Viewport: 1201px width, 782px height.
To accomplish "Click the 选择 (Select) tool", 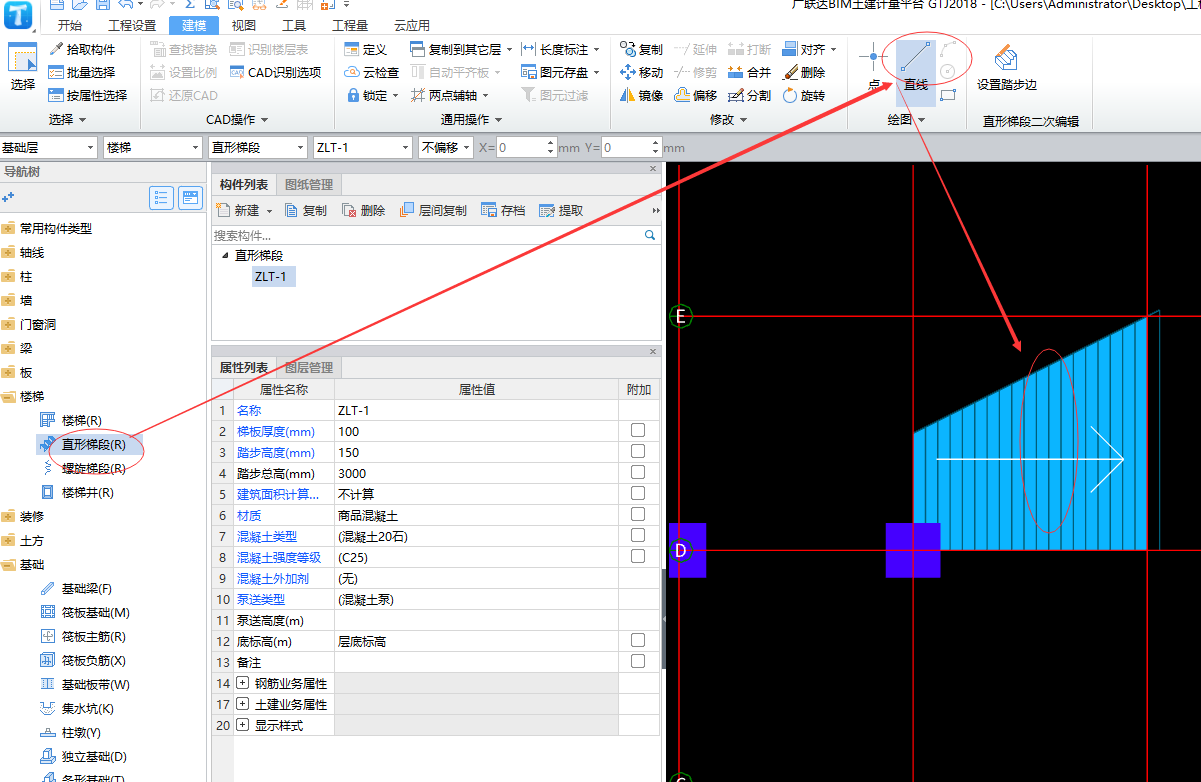I will (x=22, y=68).
